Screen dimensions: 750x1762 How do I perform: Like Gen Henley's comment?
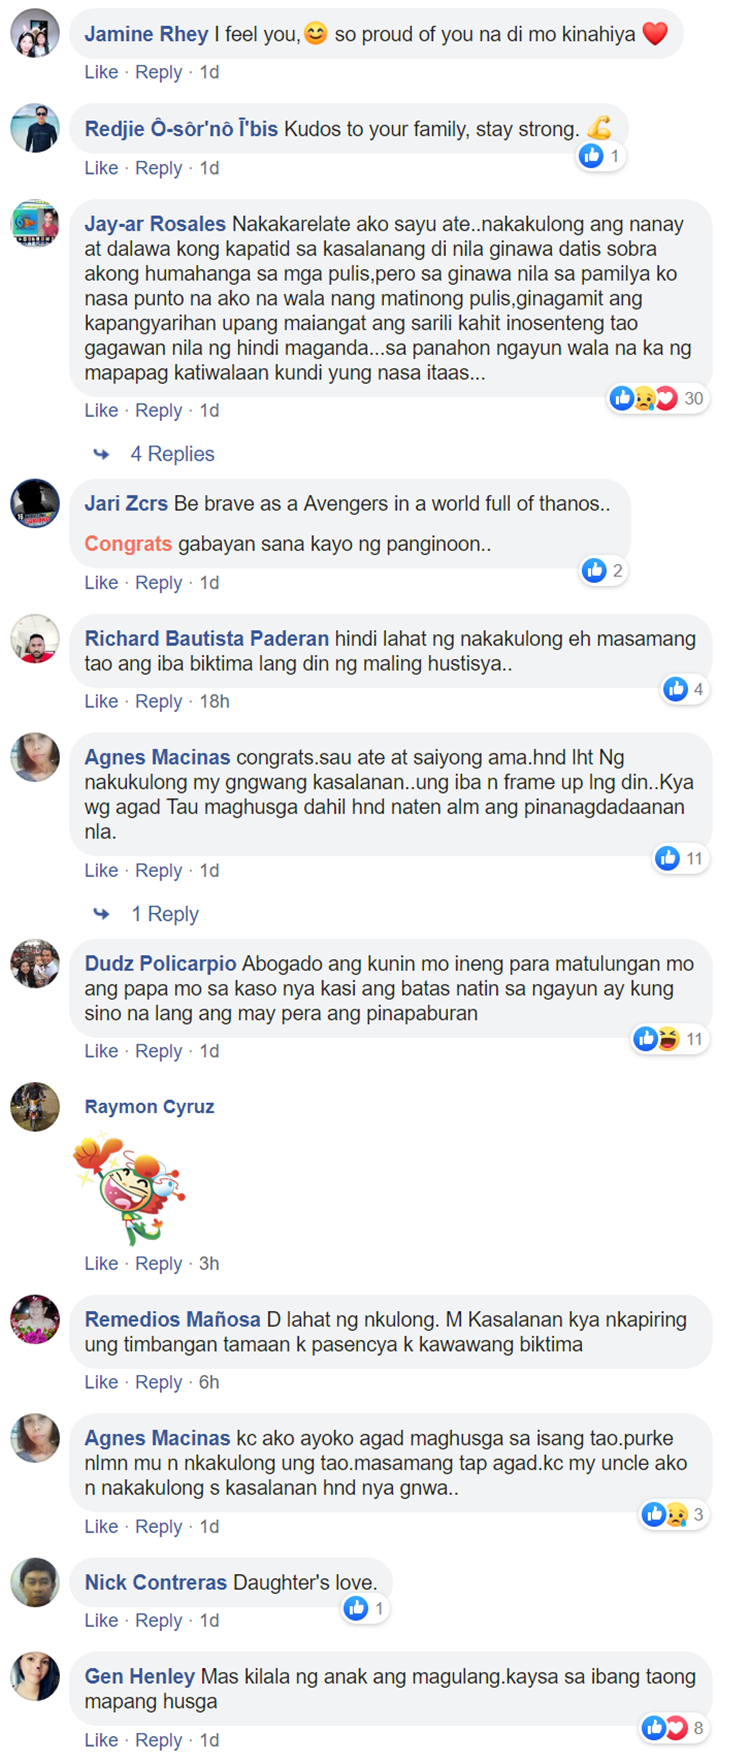pyautogui.click(x=101, y=1740)
